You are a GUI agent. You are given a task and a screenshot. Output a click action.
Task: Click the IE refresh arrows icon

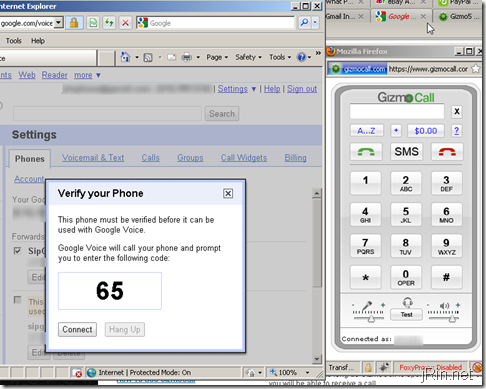[109, 23]
